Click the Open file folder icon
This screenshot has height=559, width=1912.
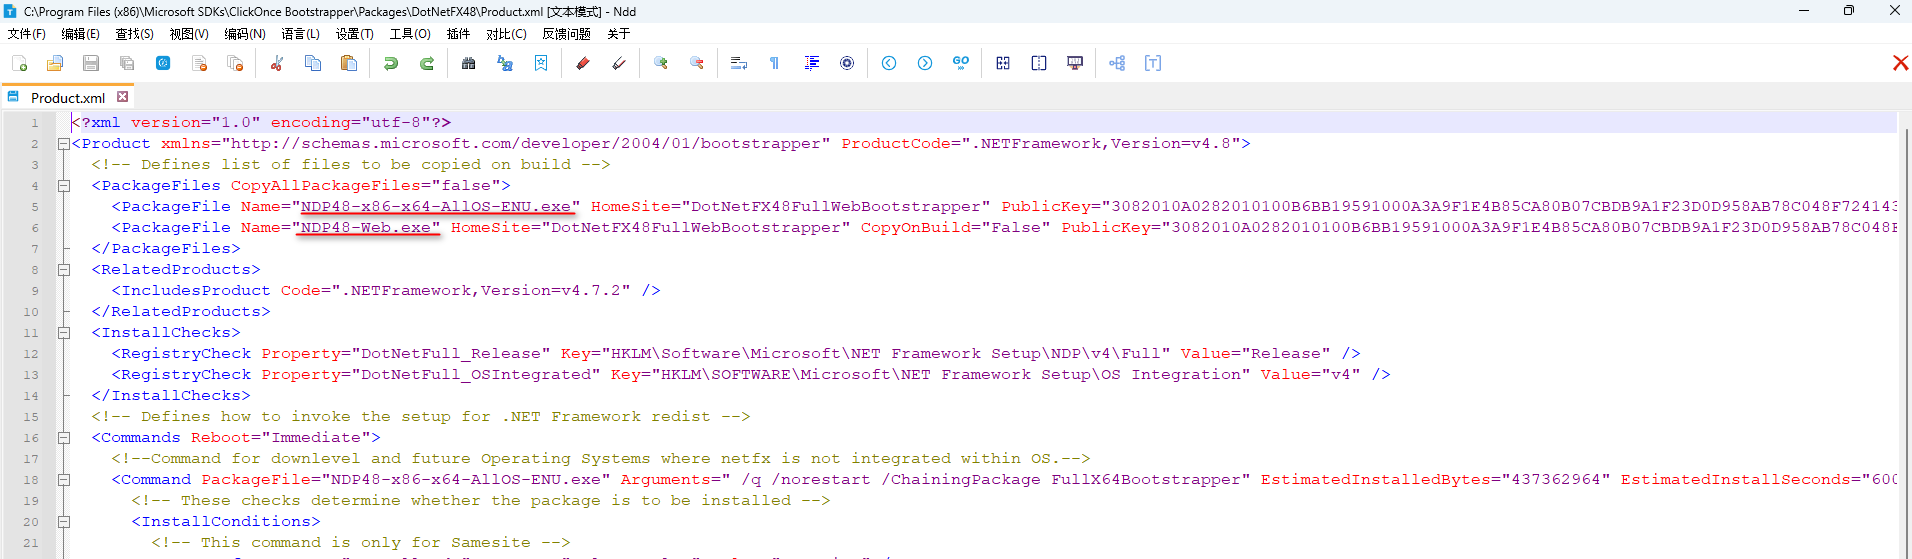(55, 63)
